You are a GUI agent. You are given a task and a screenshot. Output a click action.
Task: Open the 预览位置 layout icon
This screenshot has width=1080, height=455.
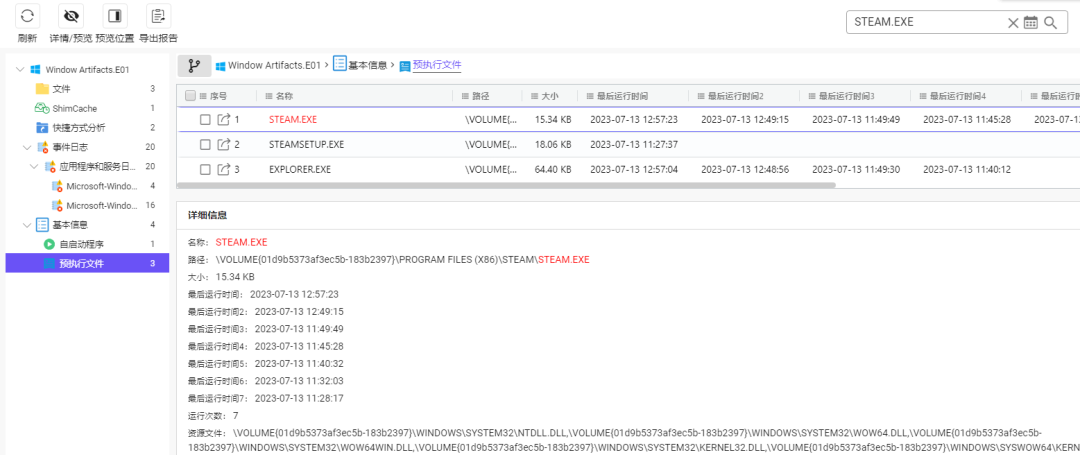(x=114, y=16)
